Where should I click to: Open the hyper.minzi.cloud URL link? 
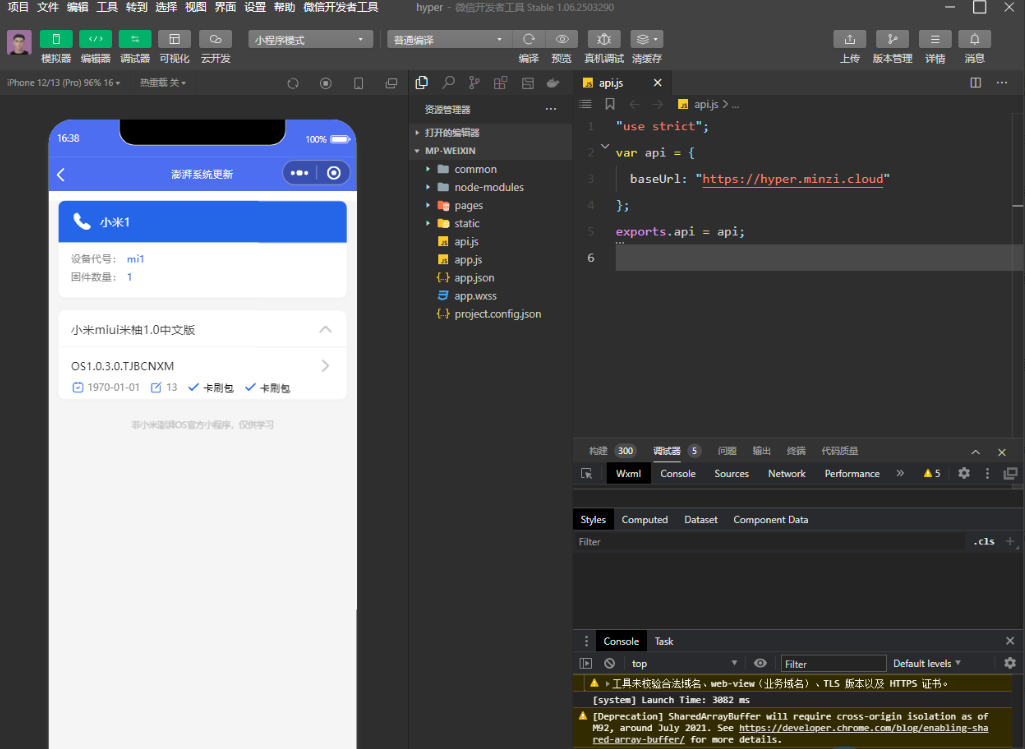[793, 179]
